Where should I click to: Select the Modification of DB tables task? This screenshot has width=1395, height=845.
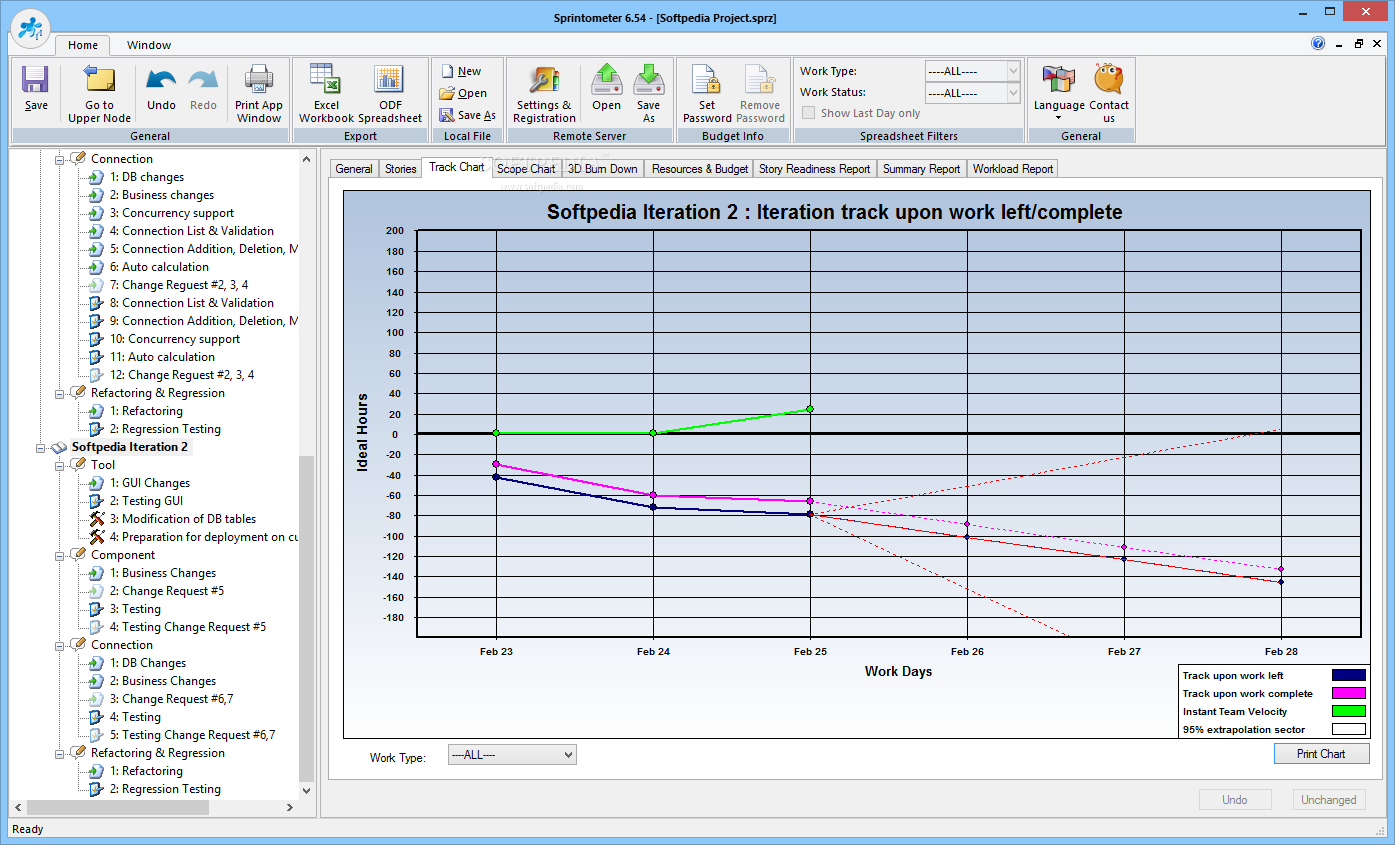pos(183,519)
